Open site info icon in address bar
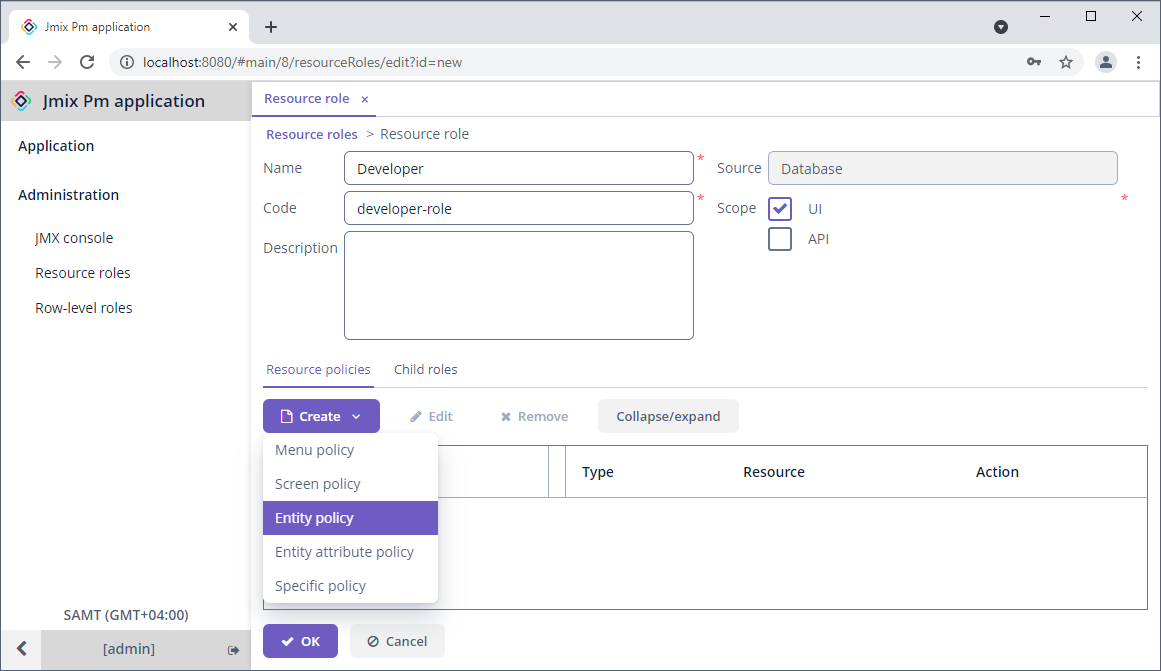The image size is (1161, 671). click(x=127, y=62)
